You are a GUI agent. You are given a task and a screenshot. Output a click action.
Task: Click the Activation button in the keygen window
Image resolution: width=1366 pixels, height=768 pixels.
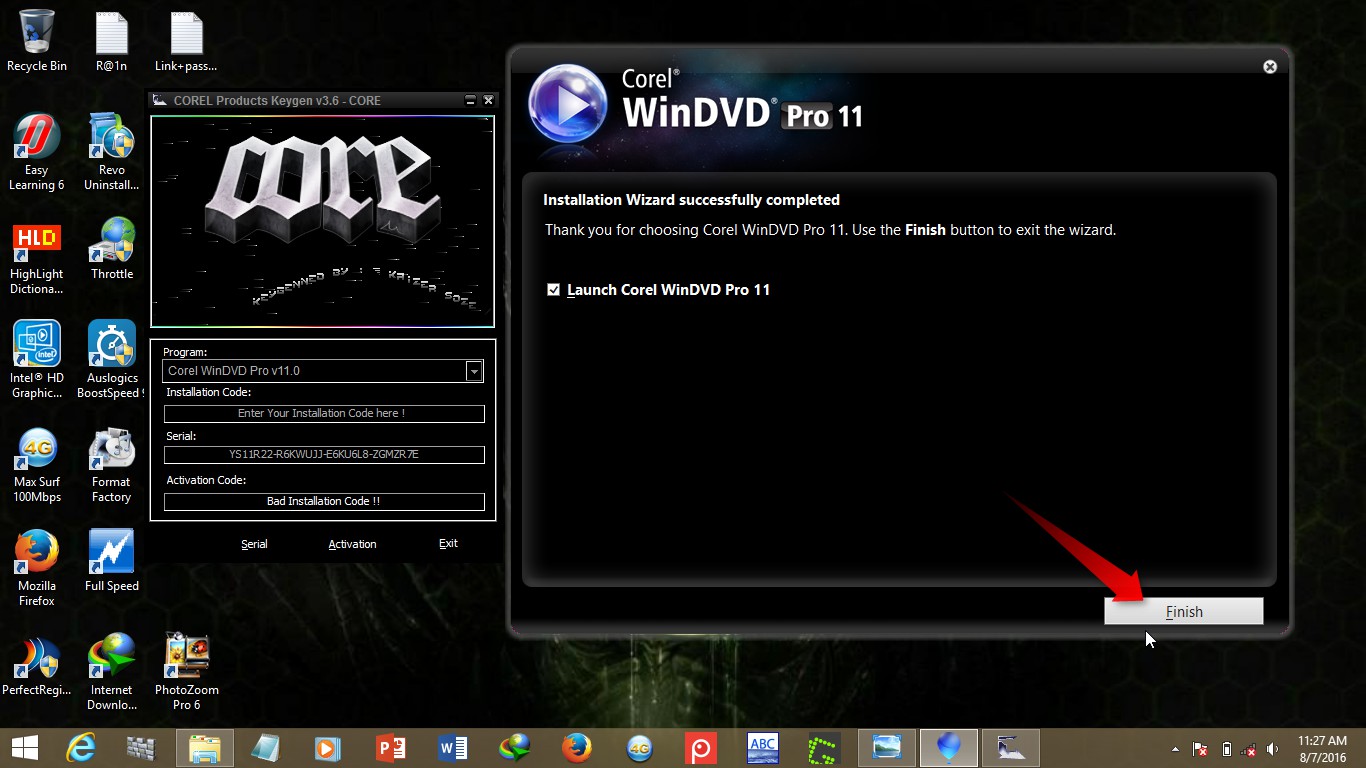coord(352,544)
